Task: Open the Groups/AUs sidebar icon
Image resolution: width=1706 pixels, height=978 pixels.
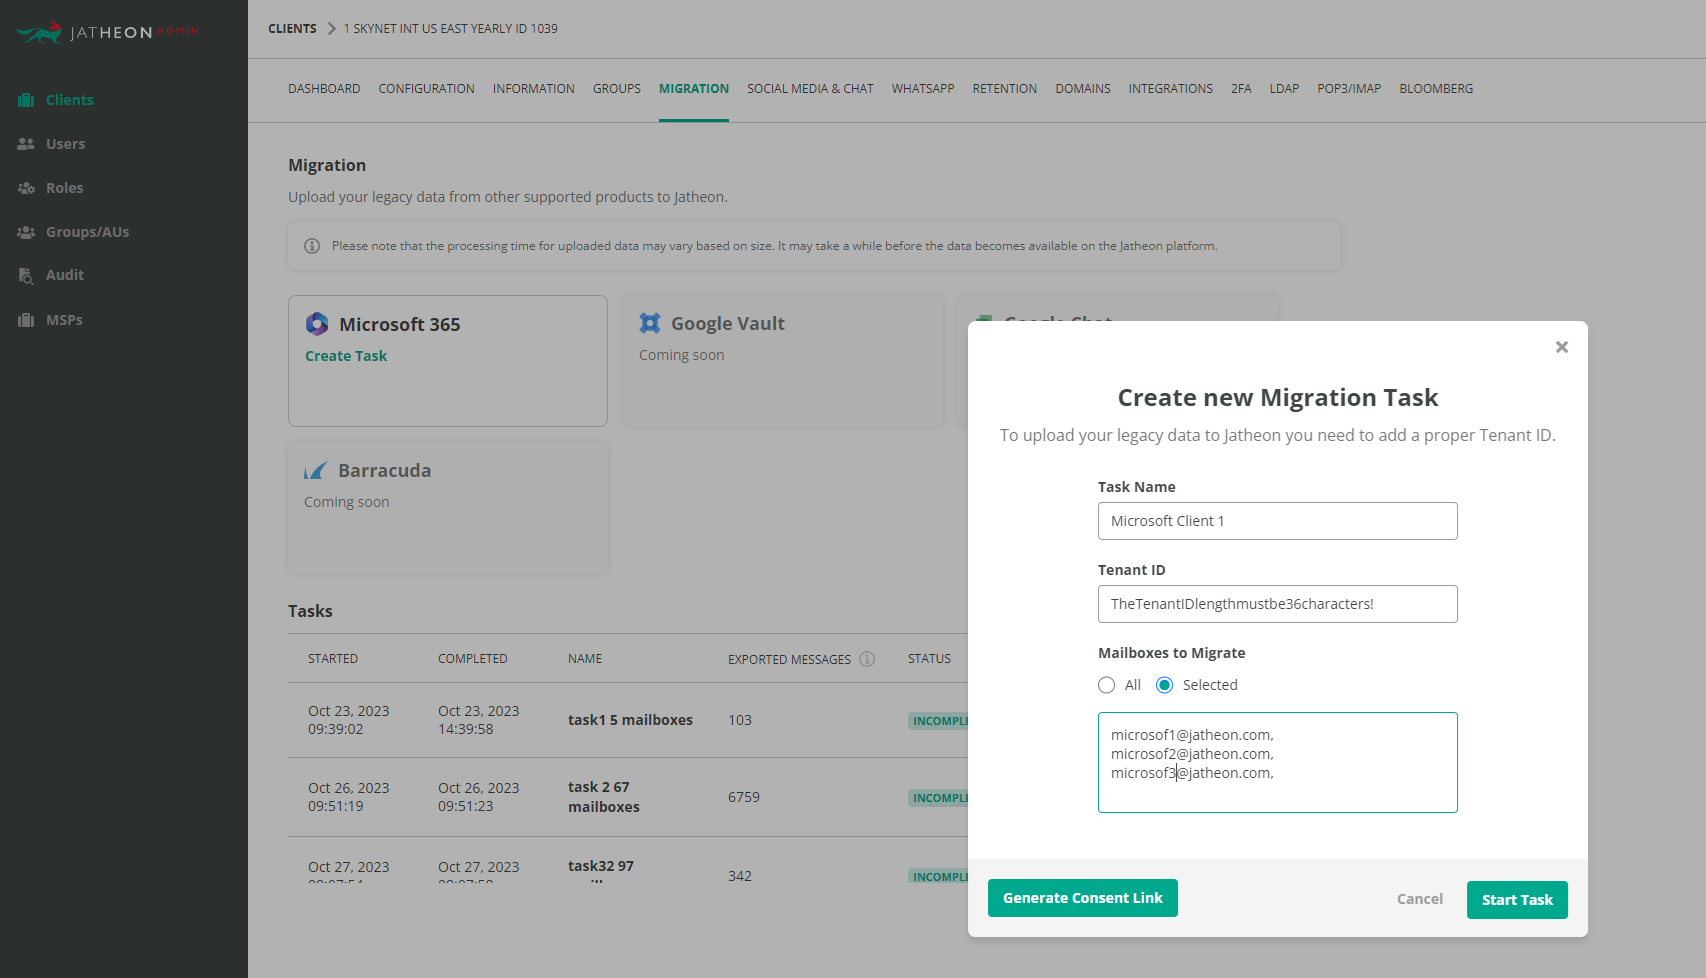Action: tap(26, 232)
